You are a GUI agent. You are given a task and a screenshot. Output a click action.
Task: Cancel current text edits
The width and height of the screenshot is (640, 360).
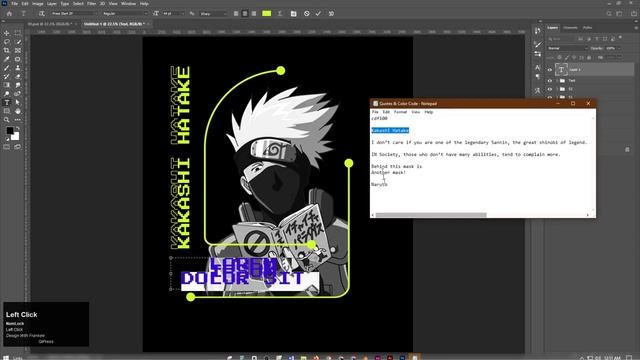[307, 13]
